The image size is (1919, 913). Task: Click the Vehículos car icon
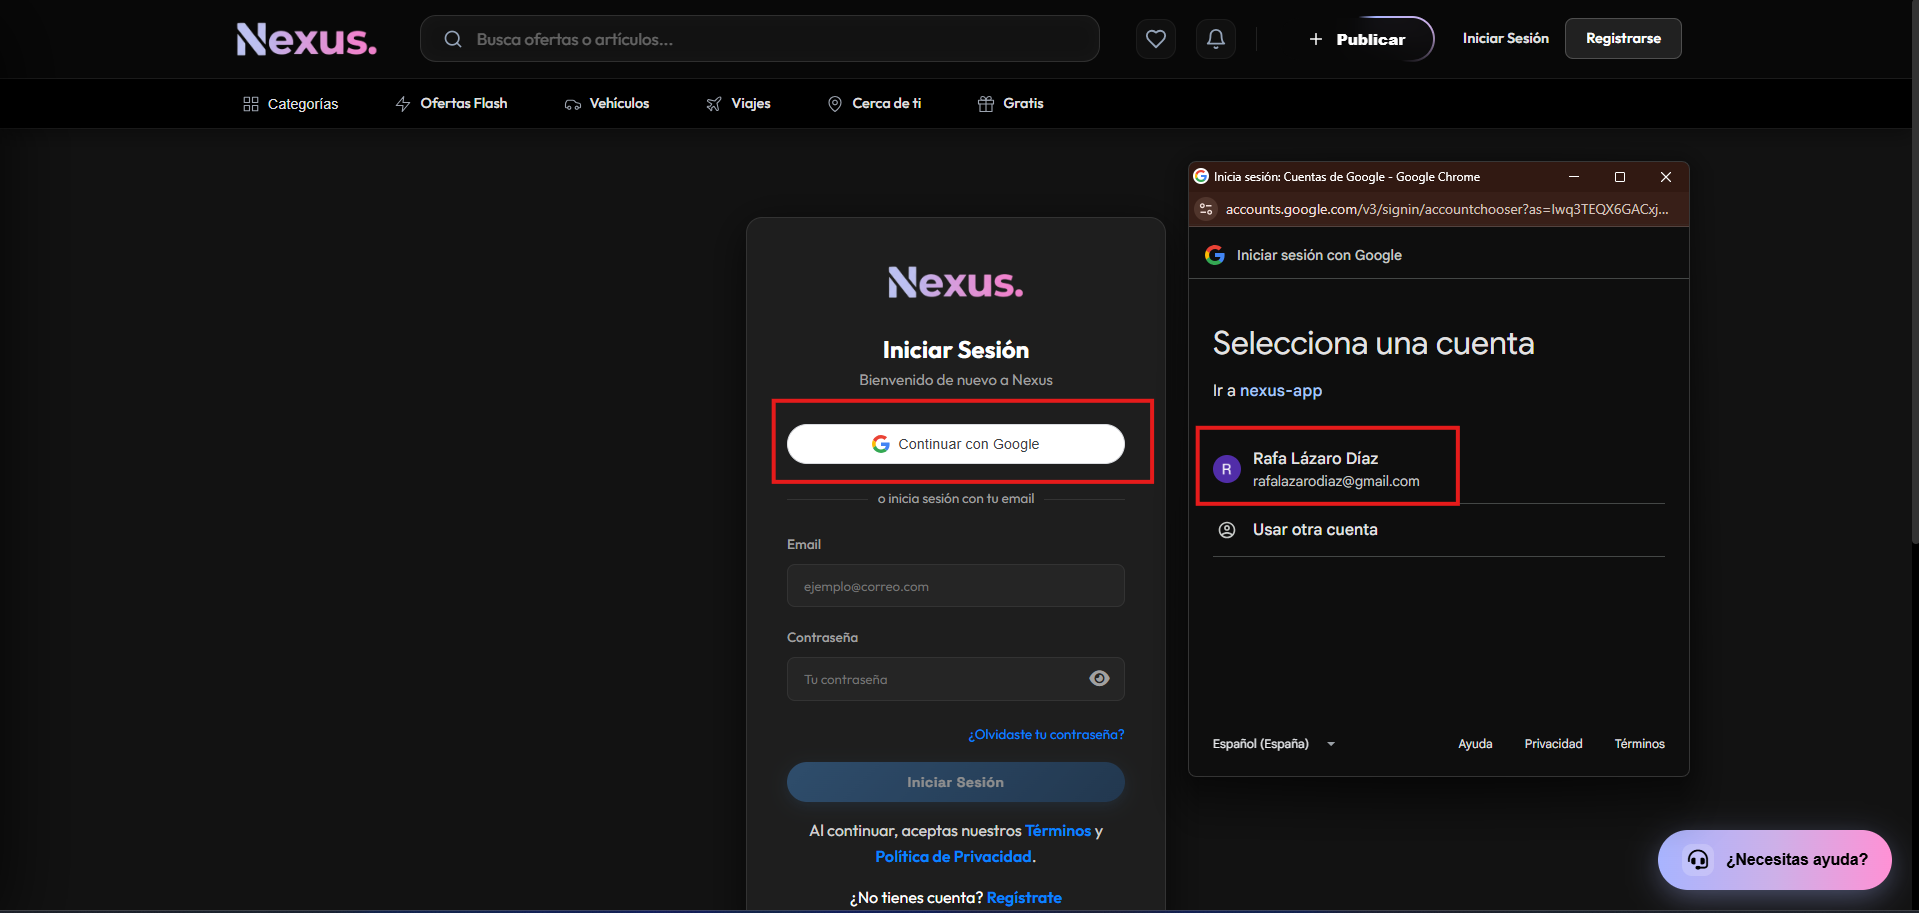pos(573,104)
